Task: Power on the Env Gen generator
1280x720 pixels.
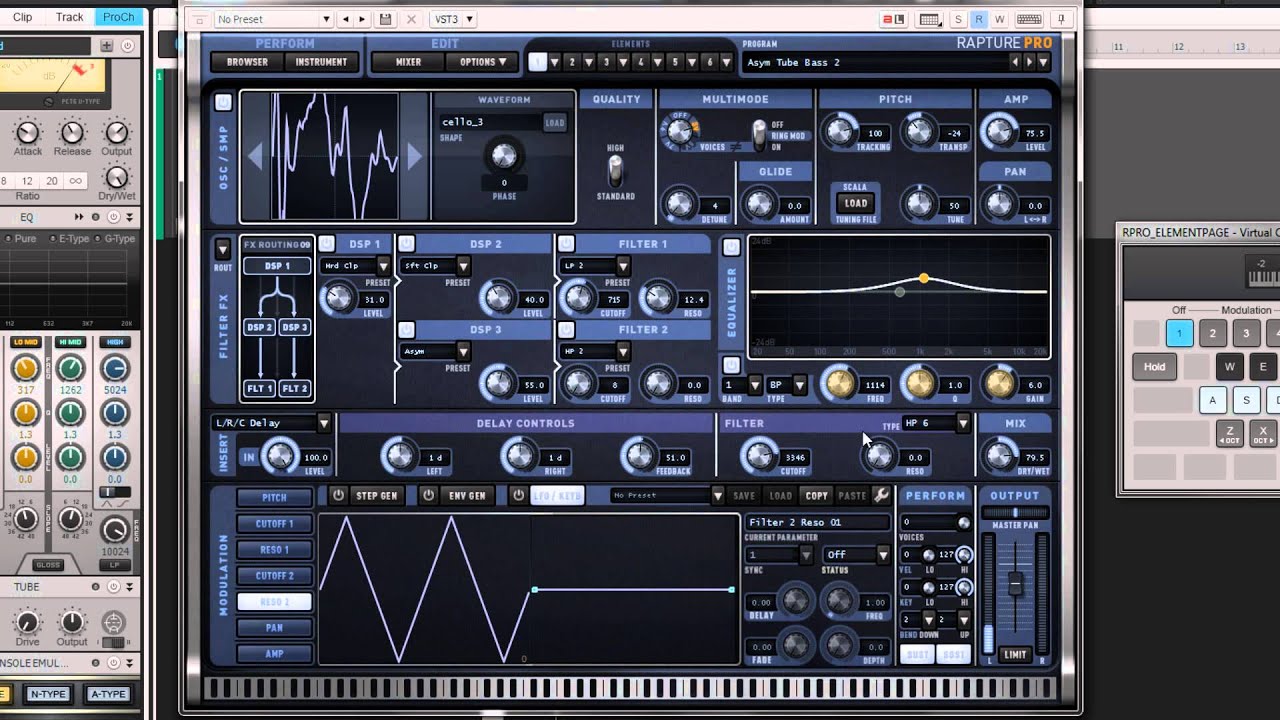Action: (x=428, y=495)
